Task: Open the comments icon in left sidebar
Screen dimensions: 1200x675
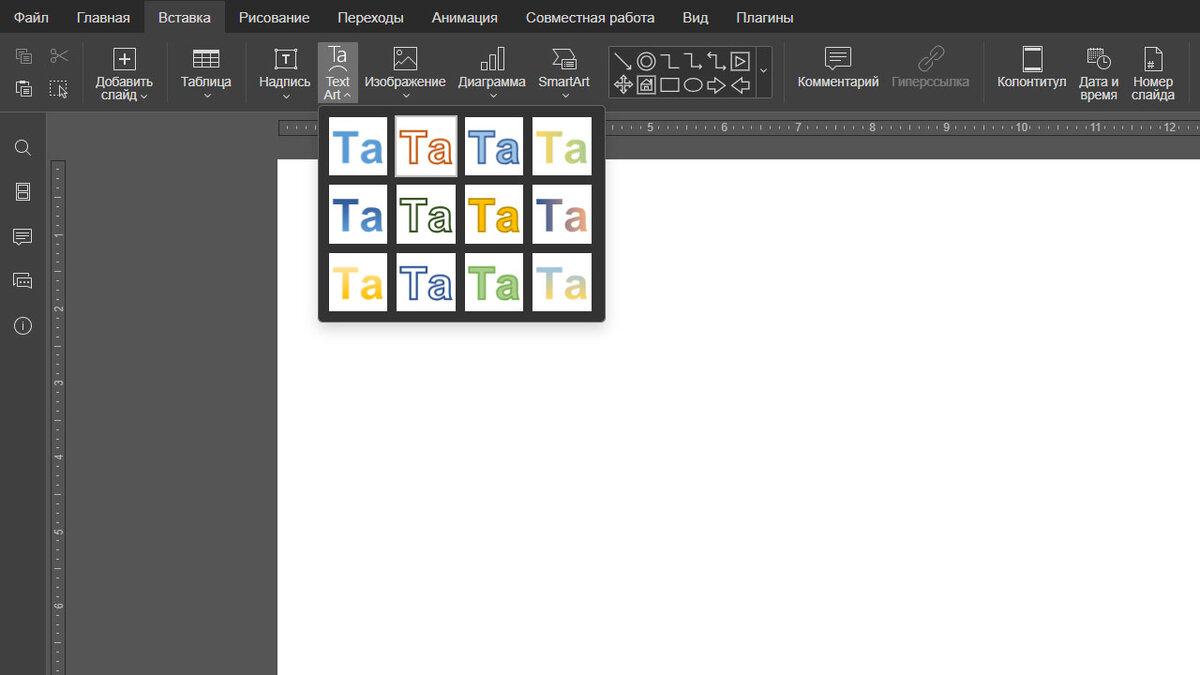Action: 22,237
